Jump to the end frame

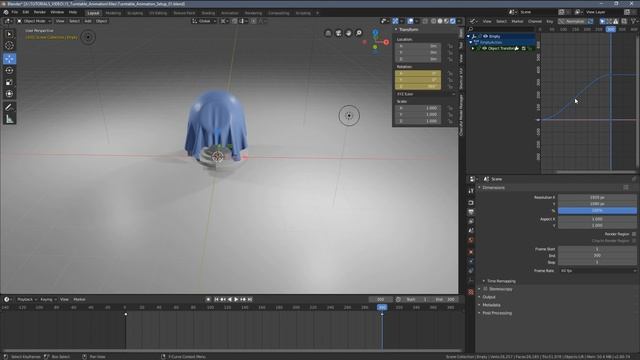250,300
